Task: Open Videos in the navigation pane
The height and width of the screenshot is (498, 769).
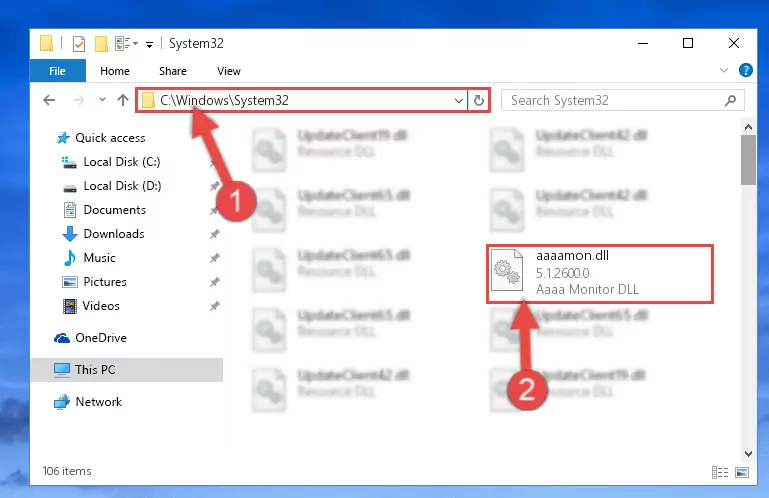Action: 101,306
